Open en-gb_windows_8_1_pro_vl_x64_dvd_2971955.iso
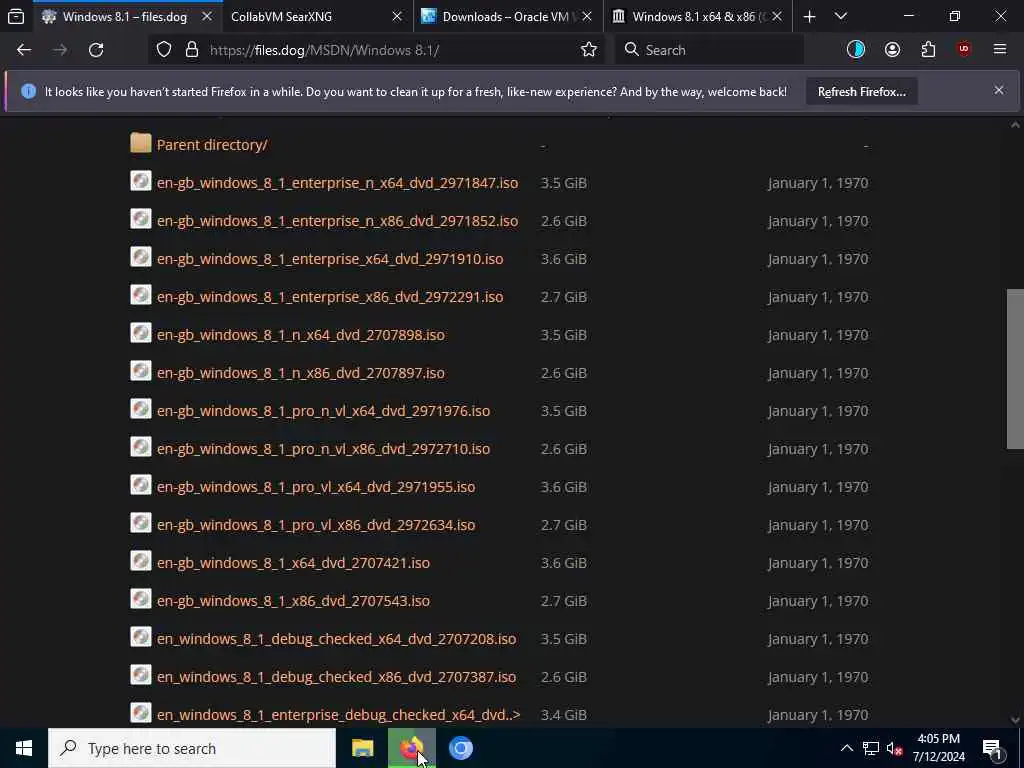 pyautogui.click(x=316, y=487)
